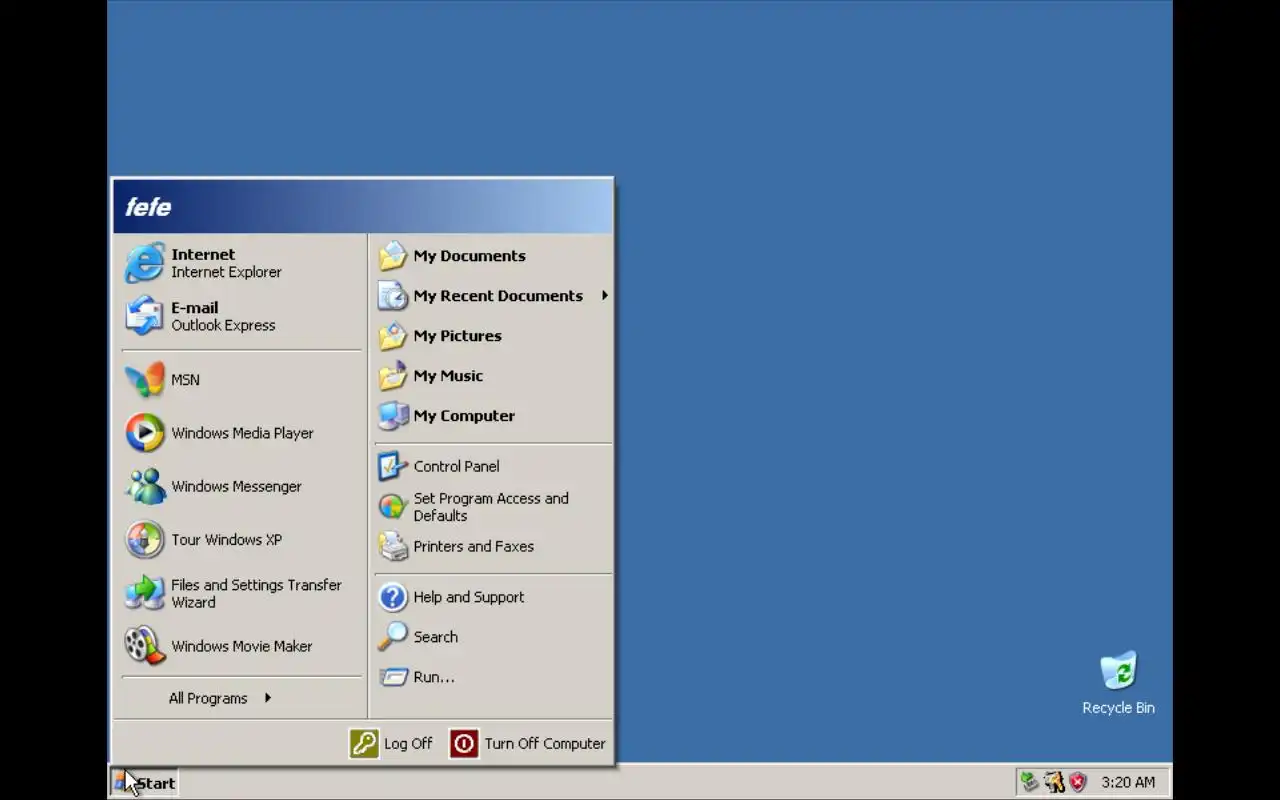
Task: Open Internet Explorer icon in Start menu
Action: [144, 263]
